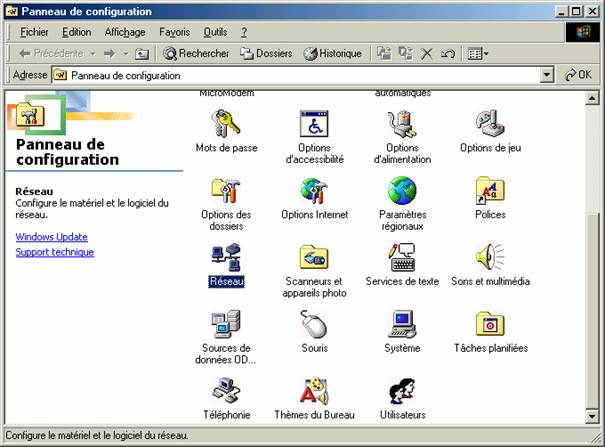Toggle the Dossiers folders pane button

pos(266,54)
